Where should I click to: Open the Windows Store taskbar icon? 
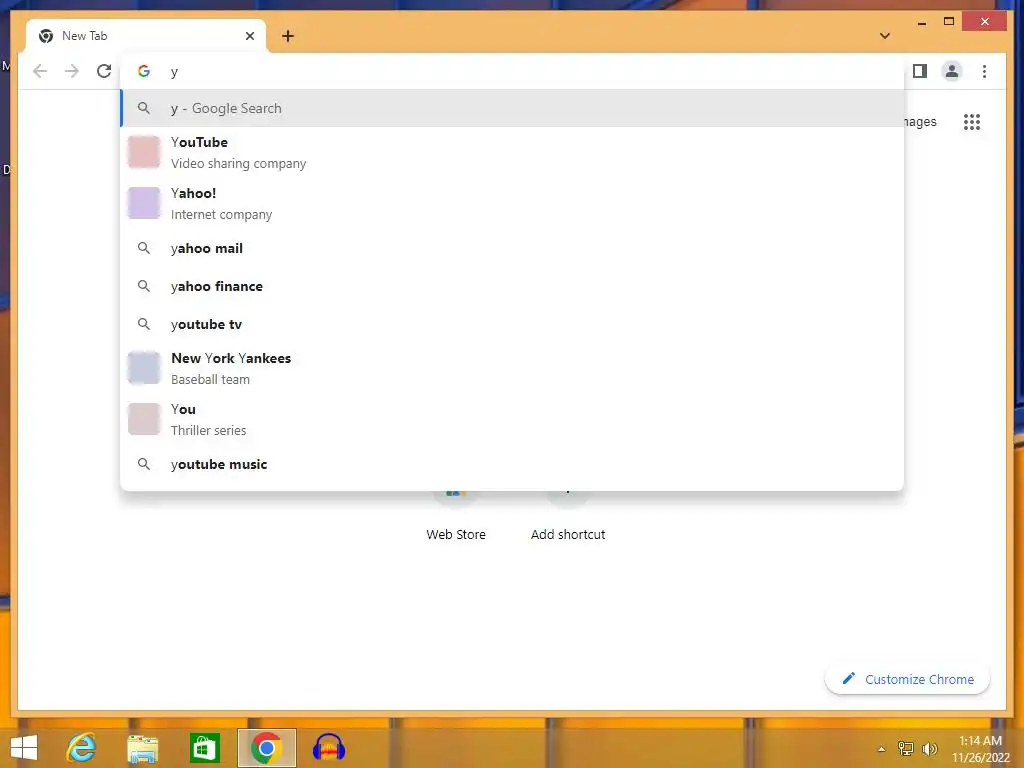point(204,748)
